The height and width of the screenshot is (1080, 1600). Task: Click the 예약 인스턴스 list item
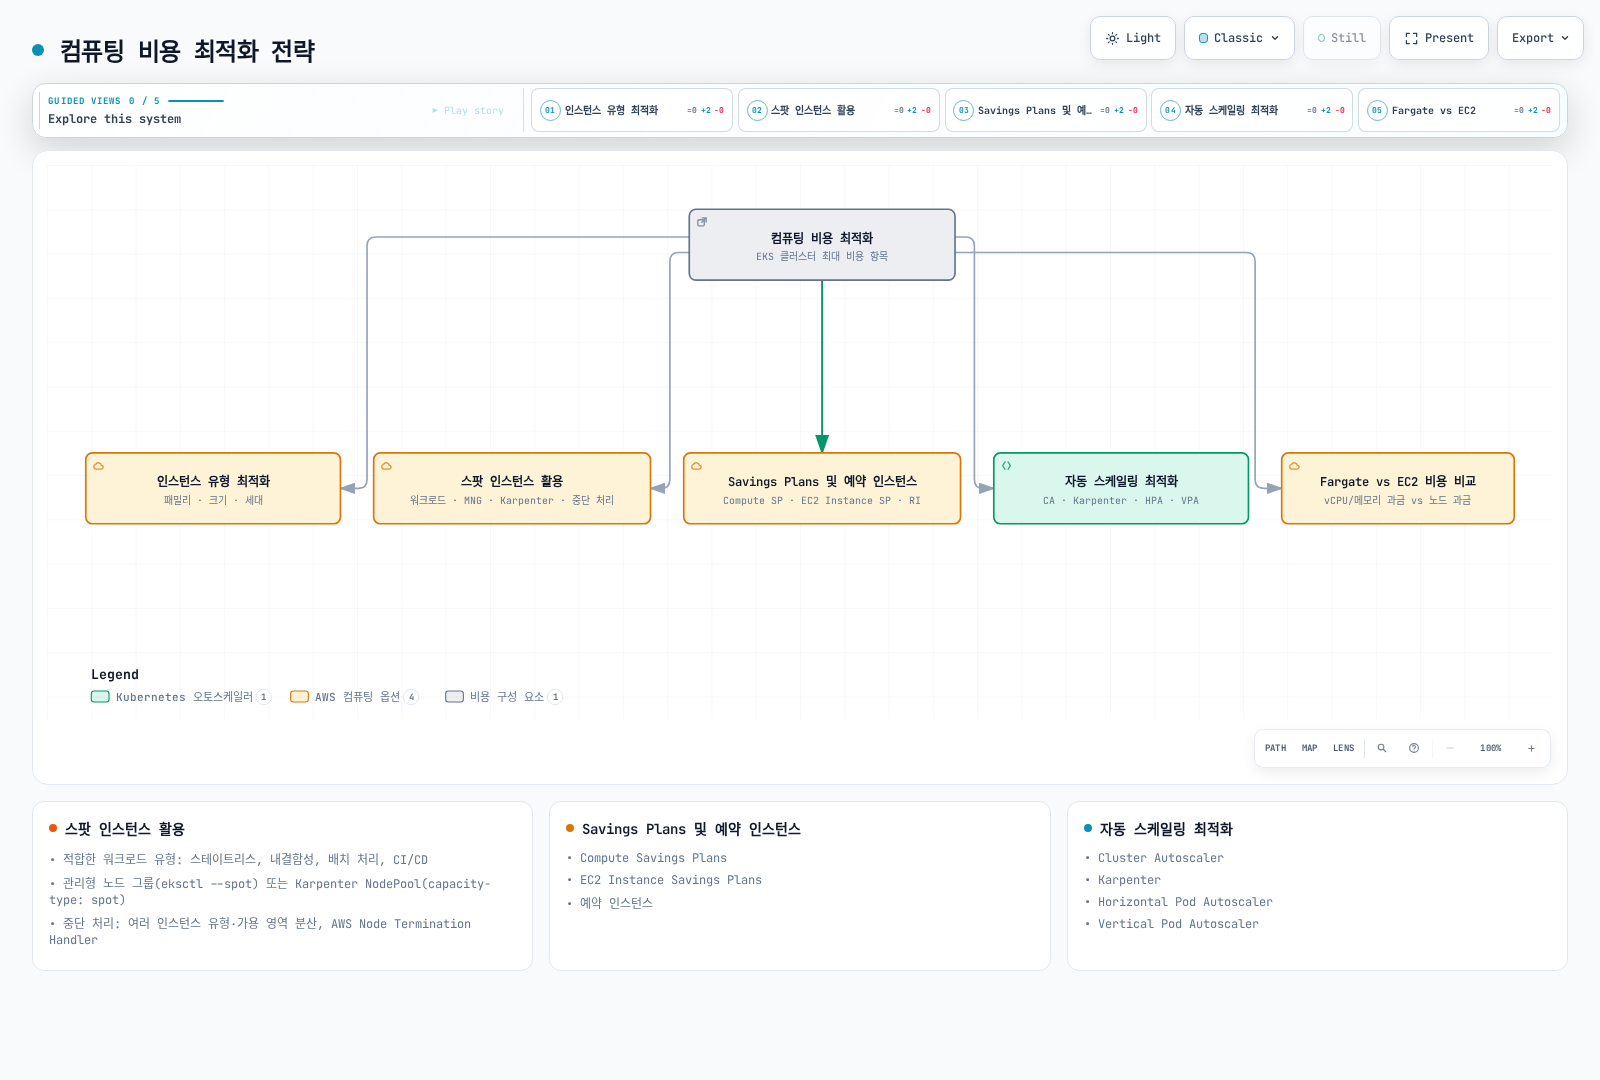click(x=616, y=903)
